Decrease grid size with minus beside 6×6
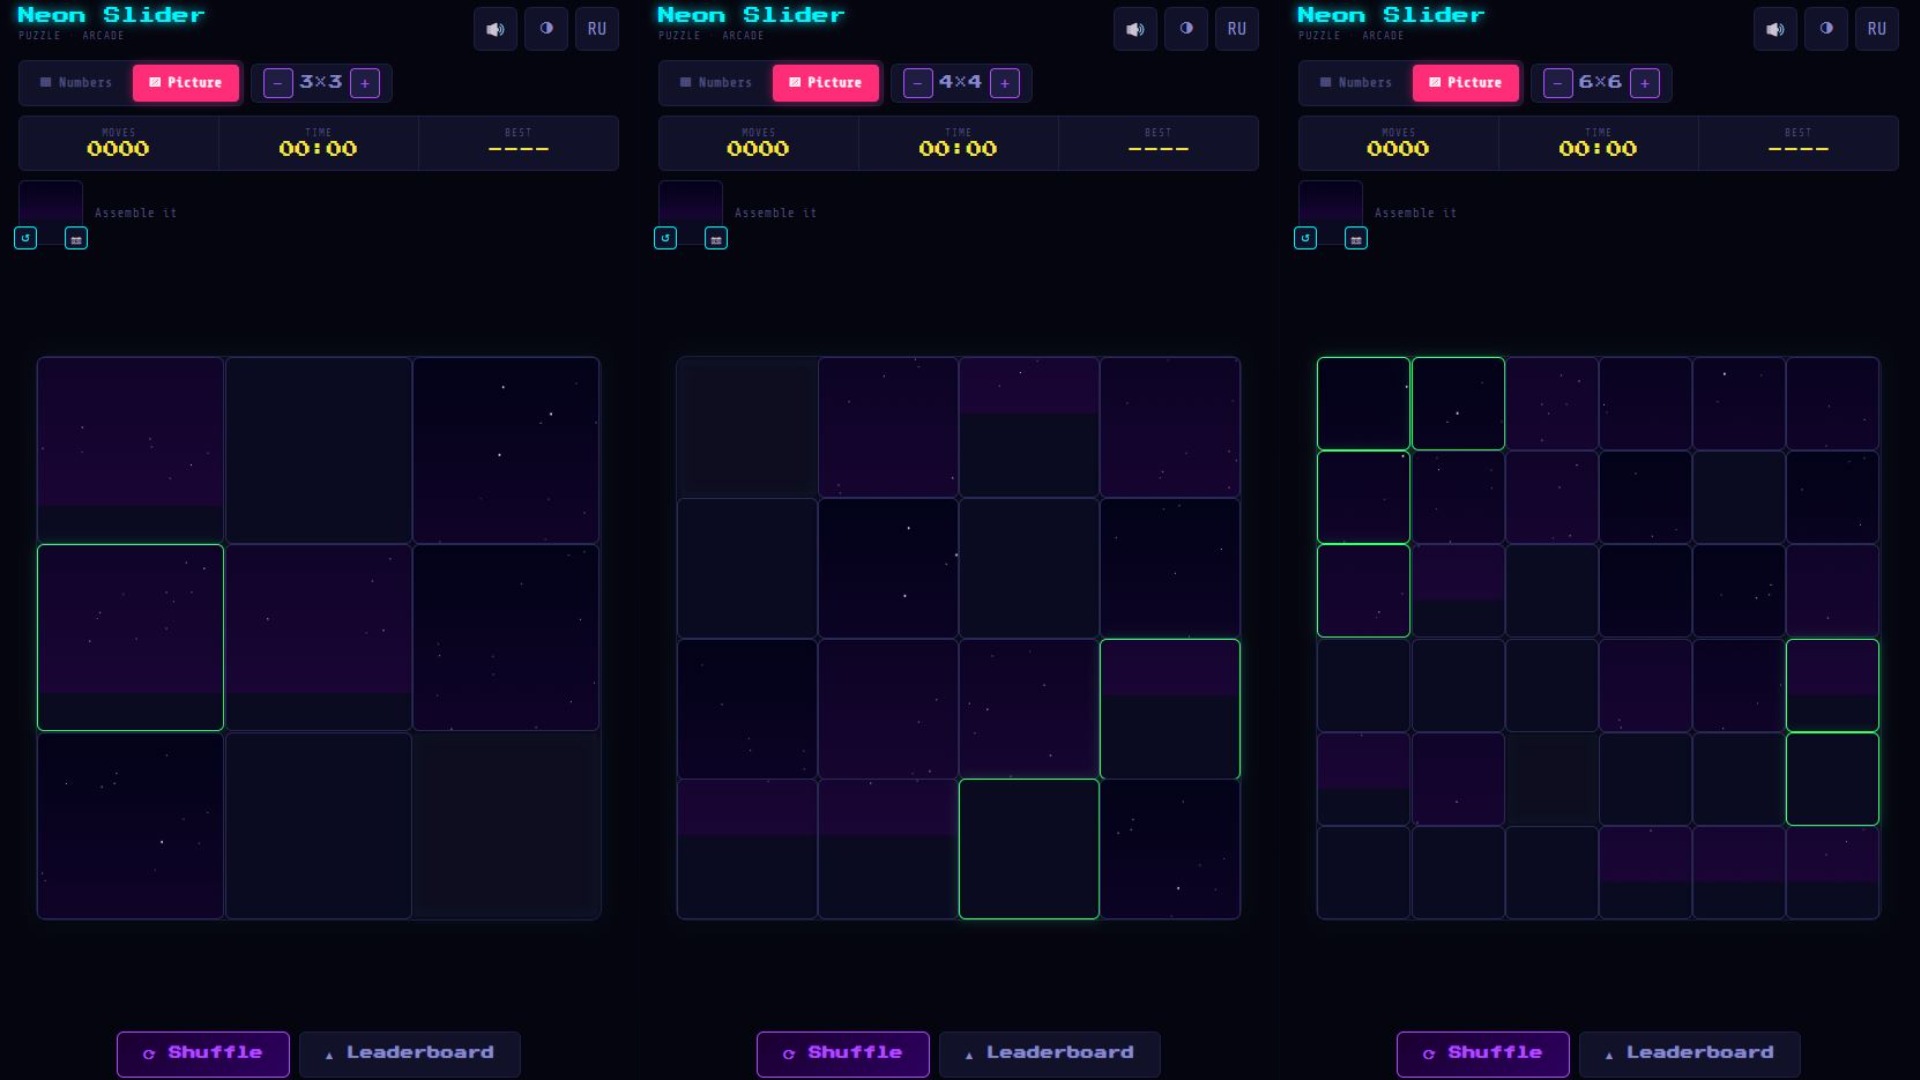1920x1080 pixels. pos(1558,83)
